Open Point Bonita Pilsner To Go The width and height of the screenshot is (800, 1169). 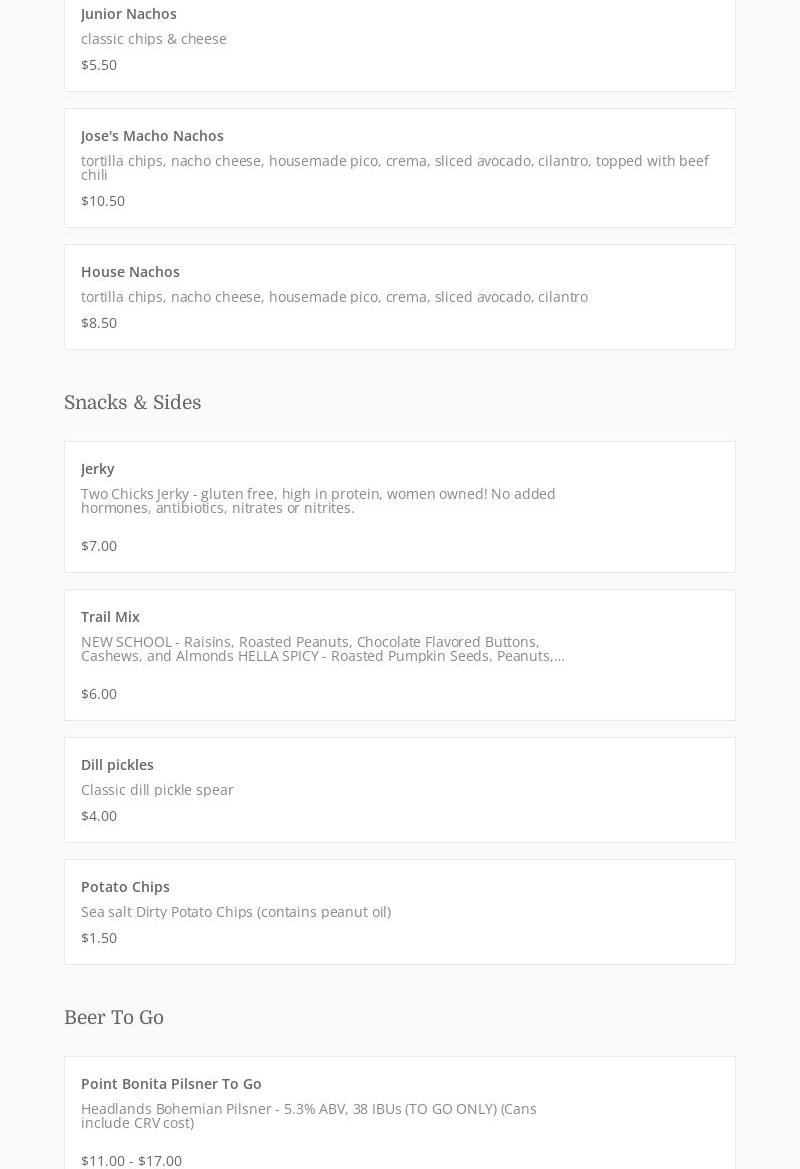pos(171,1084)
